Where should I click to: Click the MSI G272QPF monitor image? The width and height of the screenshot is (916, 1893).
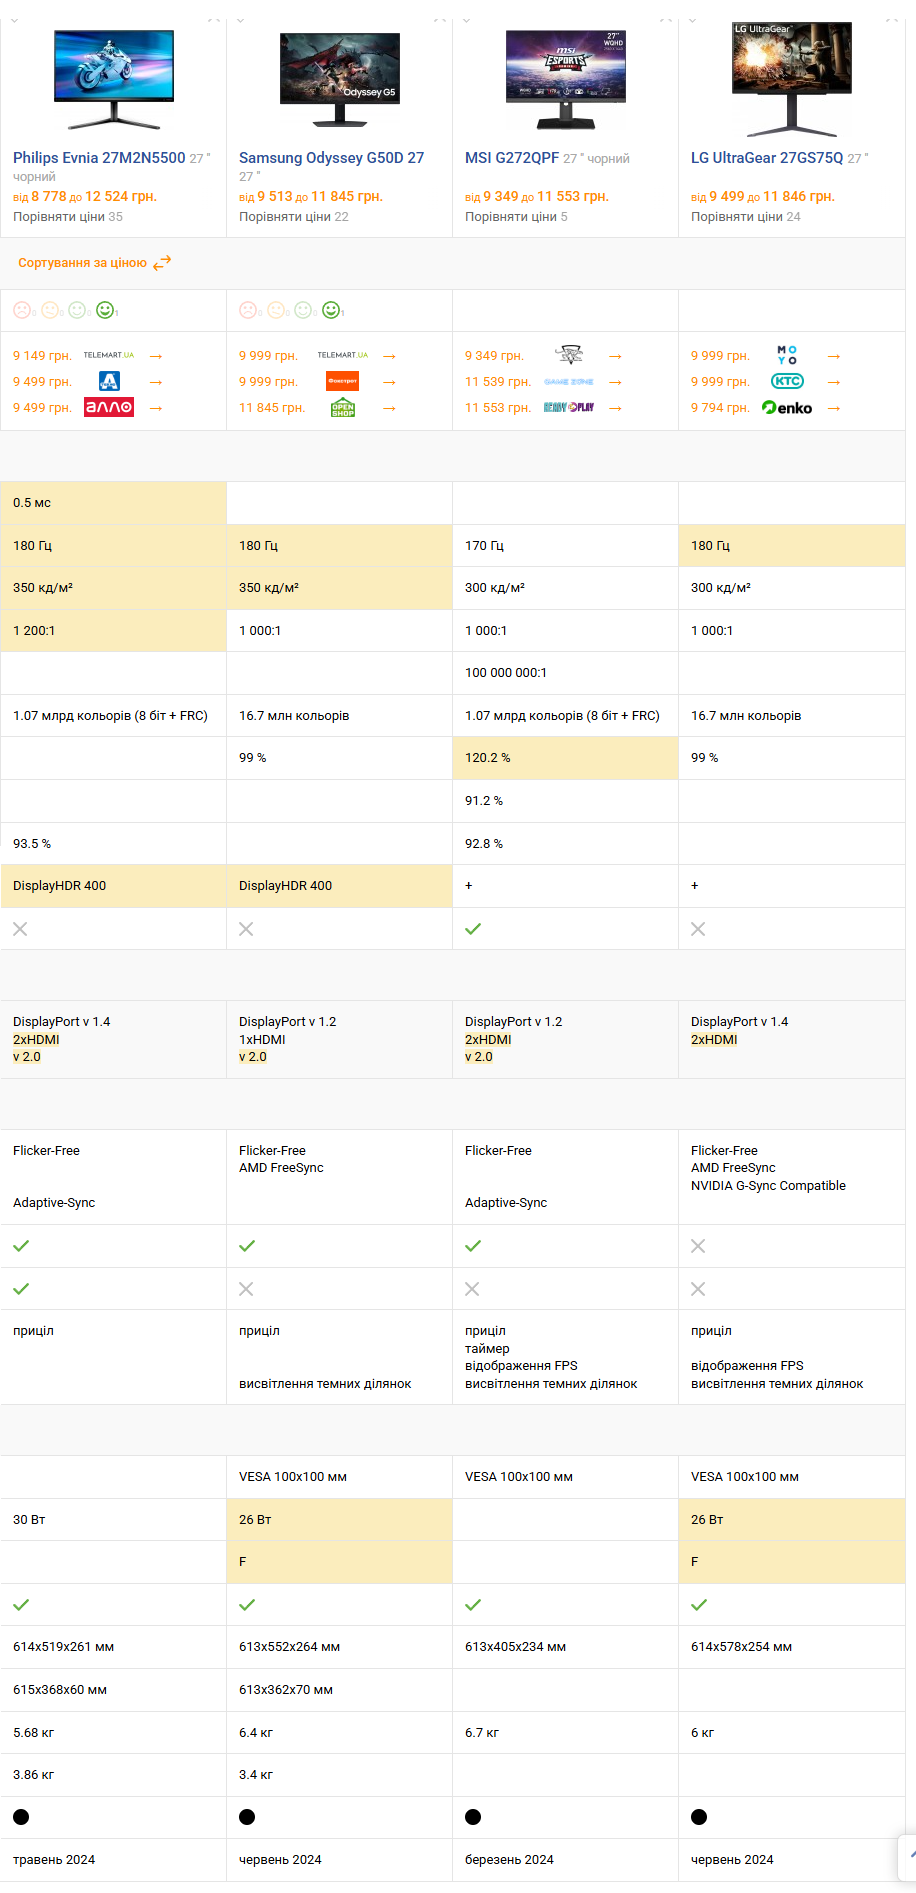click(x=566, y=80)
